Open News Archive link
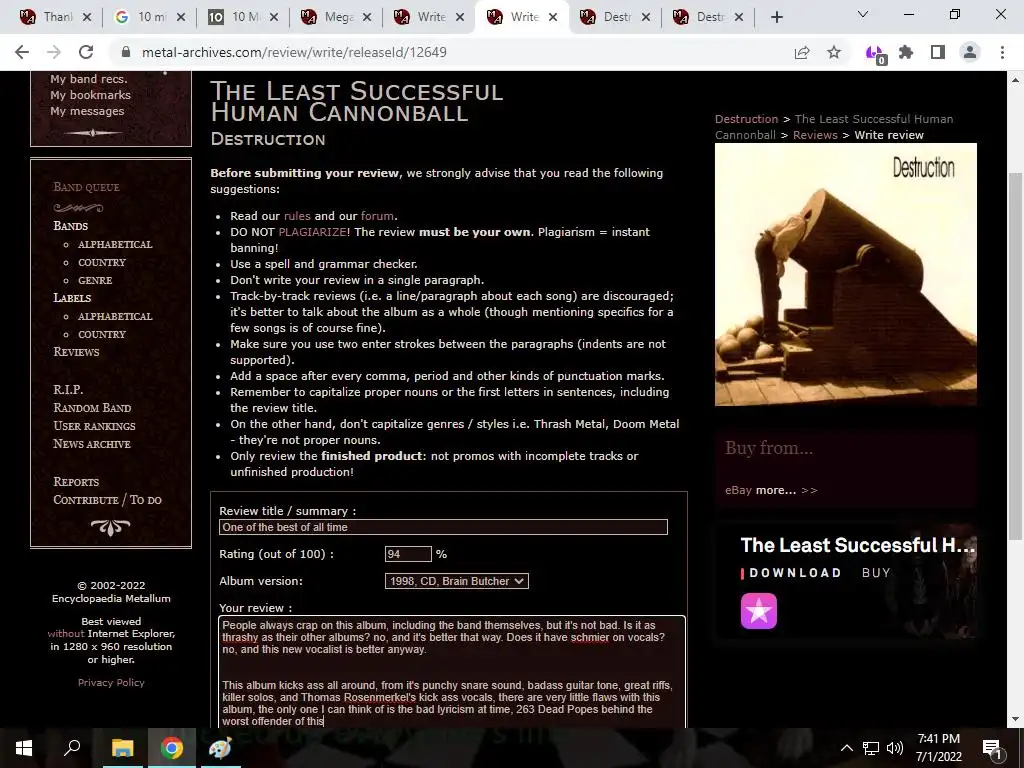This screenshot has width=1024, height=768. (91, 443)
